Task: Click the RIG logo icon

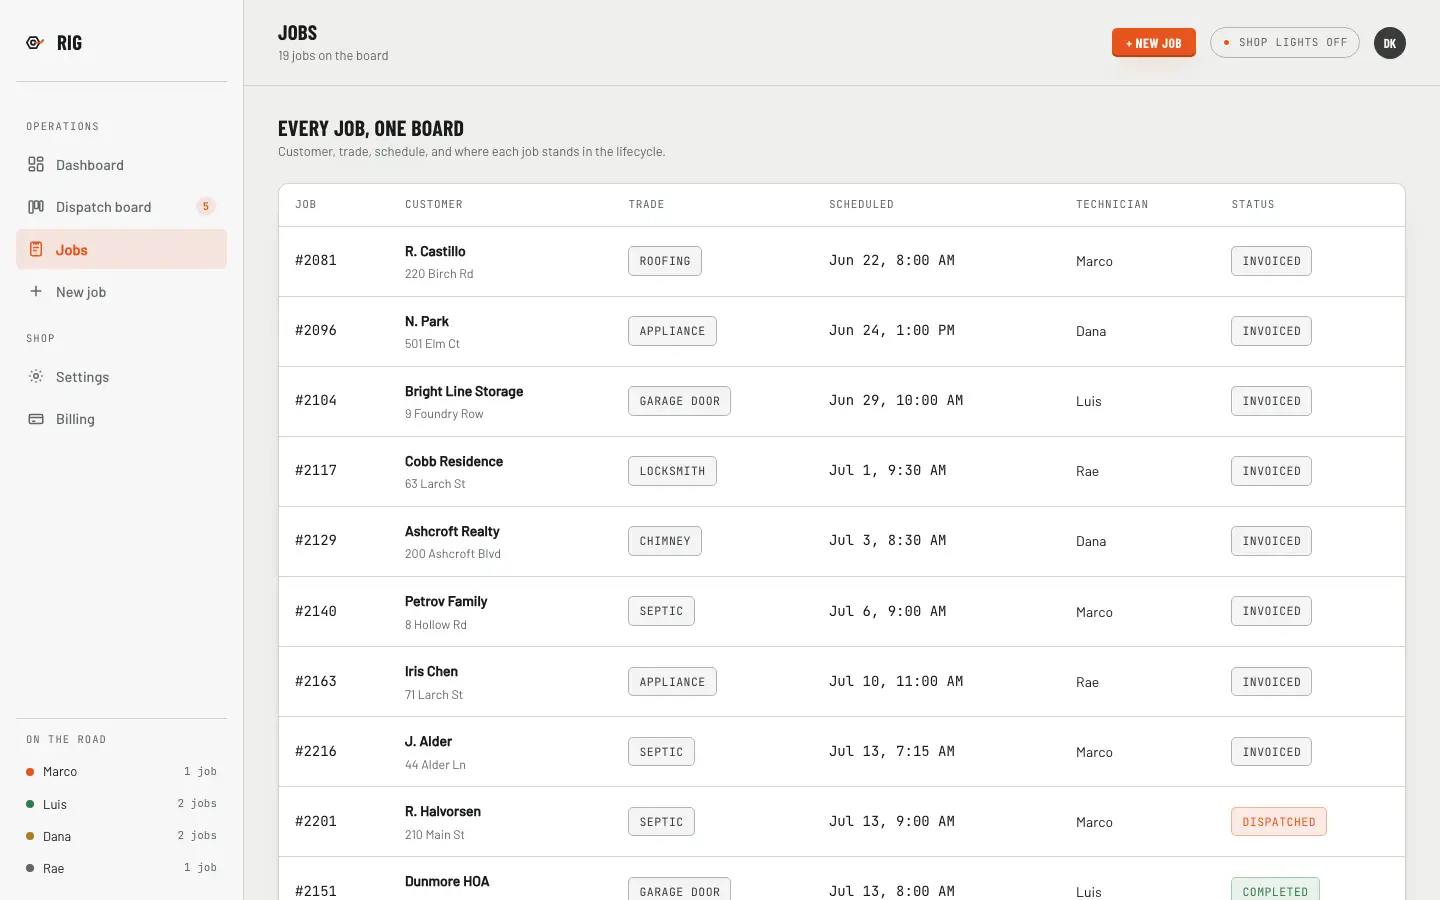Action: click(35, 43)
